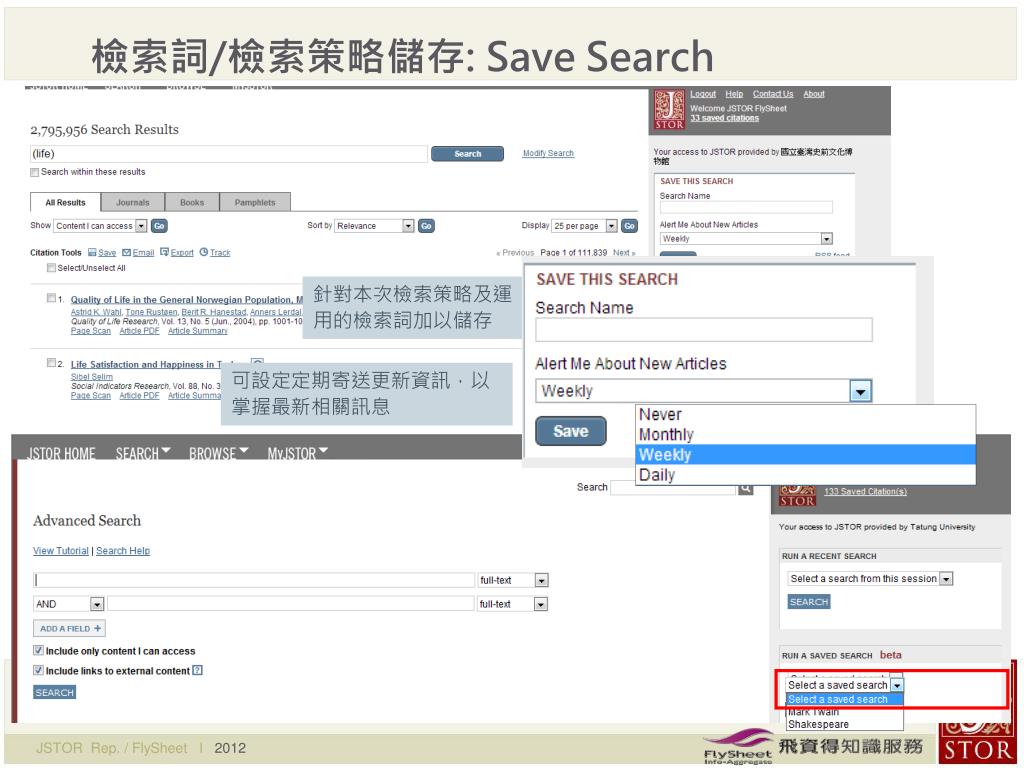Viewport: 1024px width, 768px height.
Task: Select Weekly highlighted option in list
Action: (x=805, y=455)
